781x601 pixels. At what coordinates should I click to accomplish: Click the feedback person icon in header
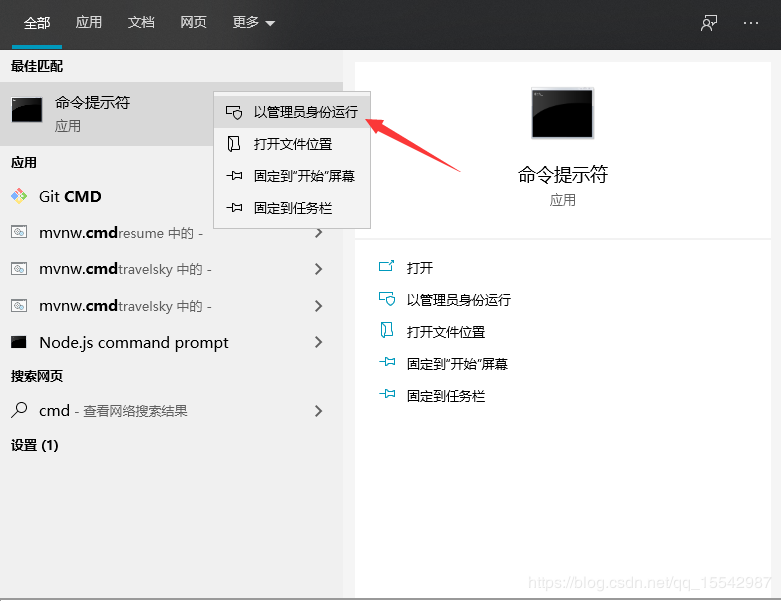pos(709,23)
